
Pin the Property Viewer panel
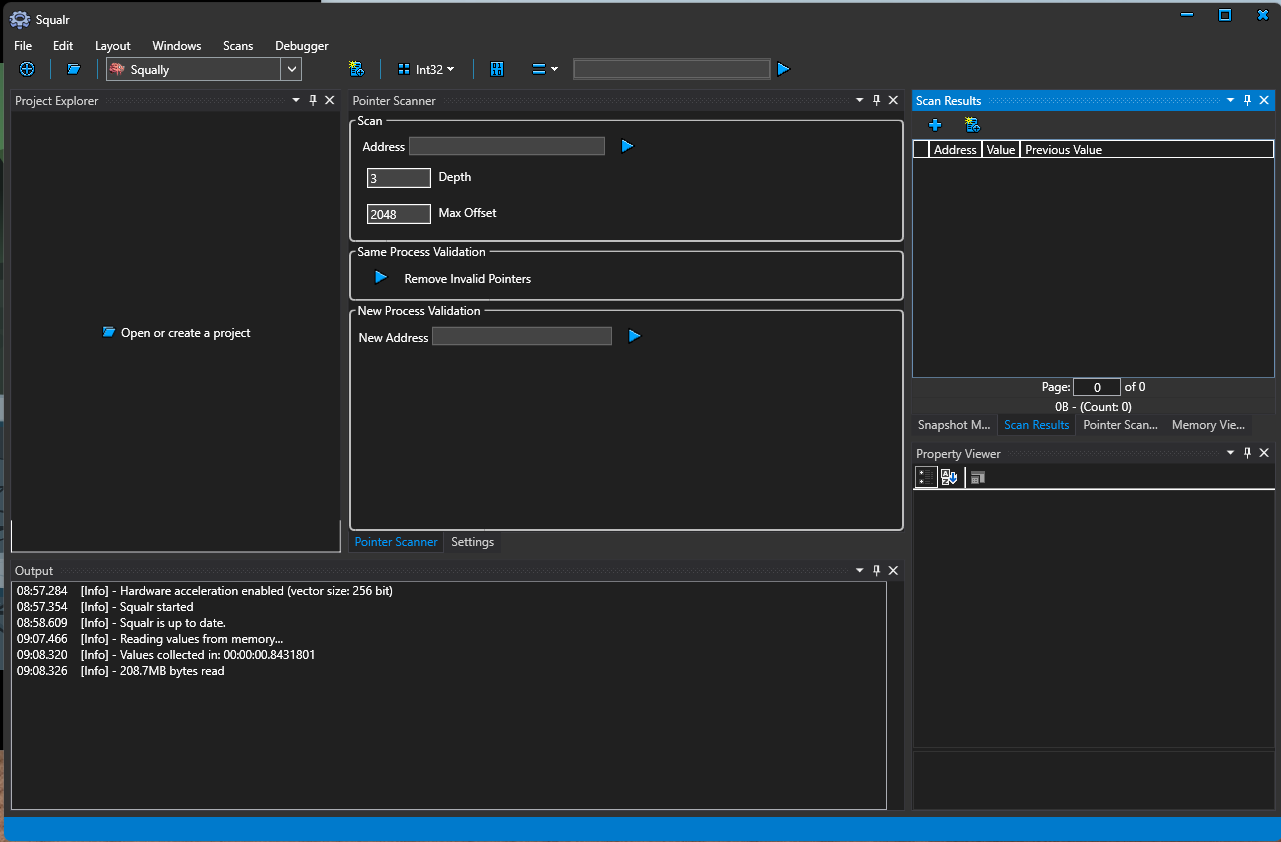coord(1248,453)
